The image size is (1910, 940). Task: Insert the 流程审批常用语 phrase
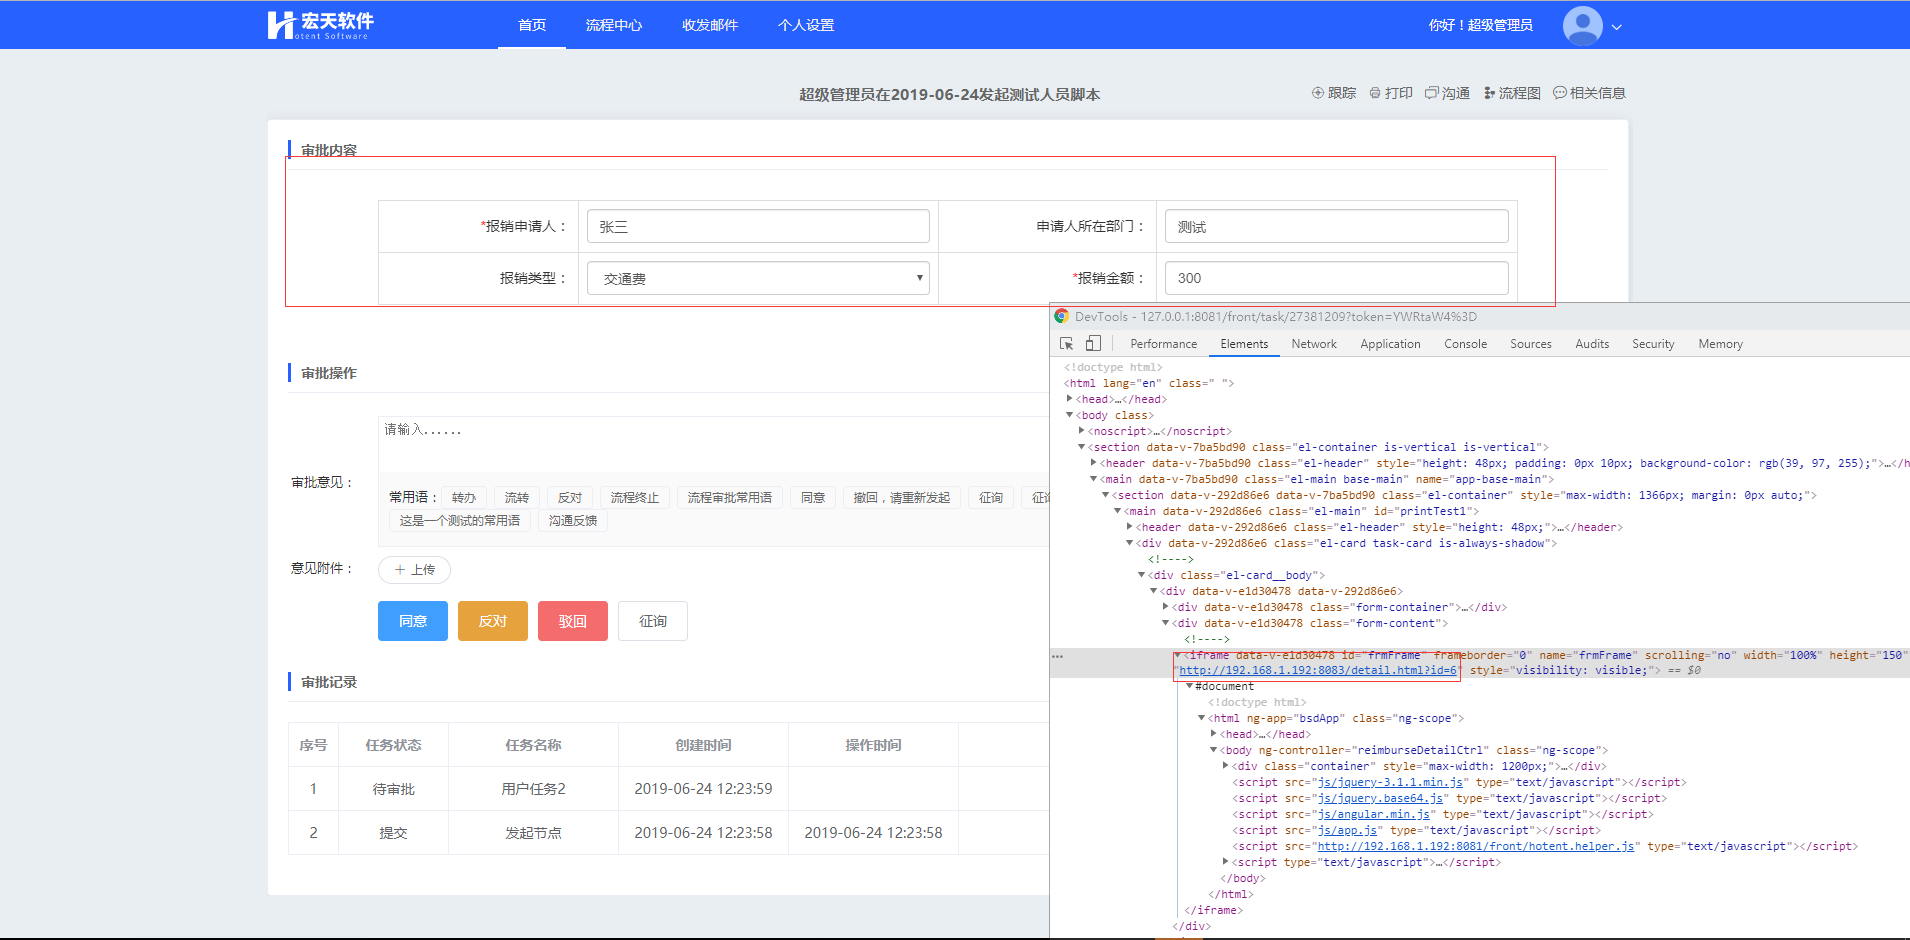tap(730, 497)
